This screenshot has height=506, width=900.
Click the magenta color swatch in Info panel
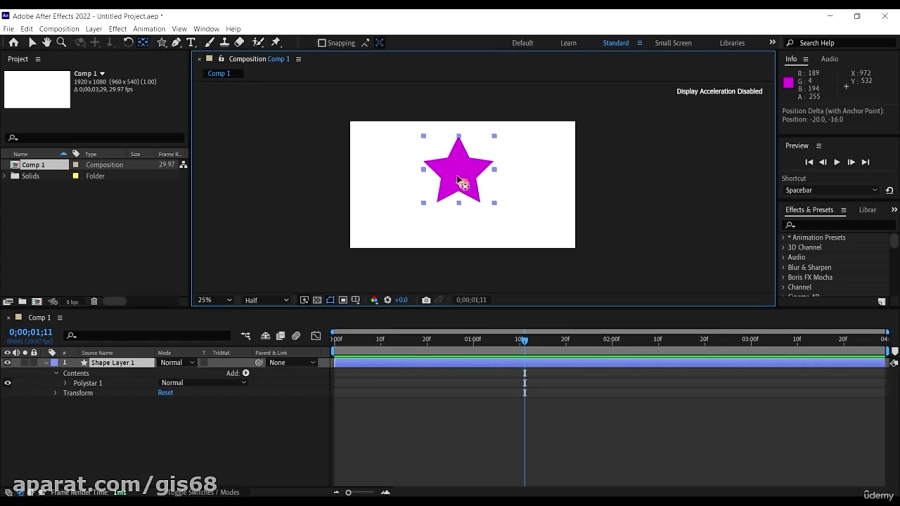pyautogui.click(x=788, y=83)
